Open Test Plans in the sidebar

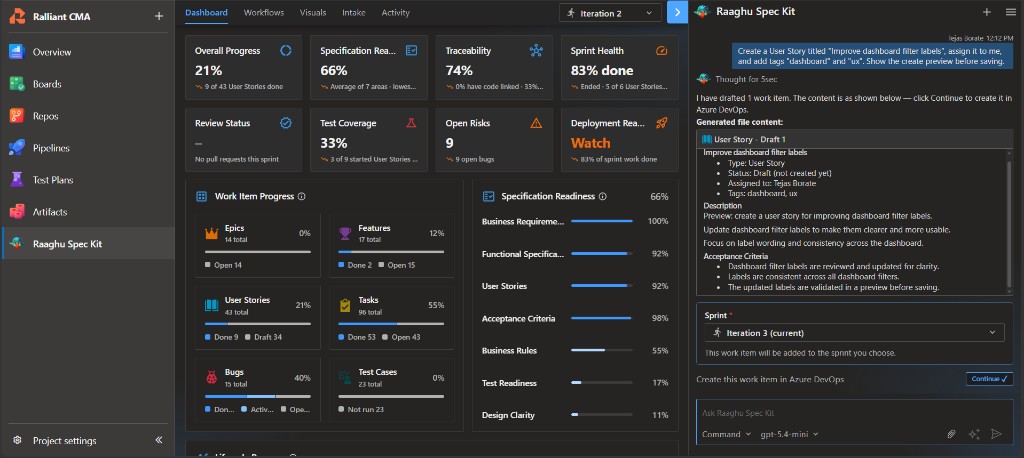point(88,180)
